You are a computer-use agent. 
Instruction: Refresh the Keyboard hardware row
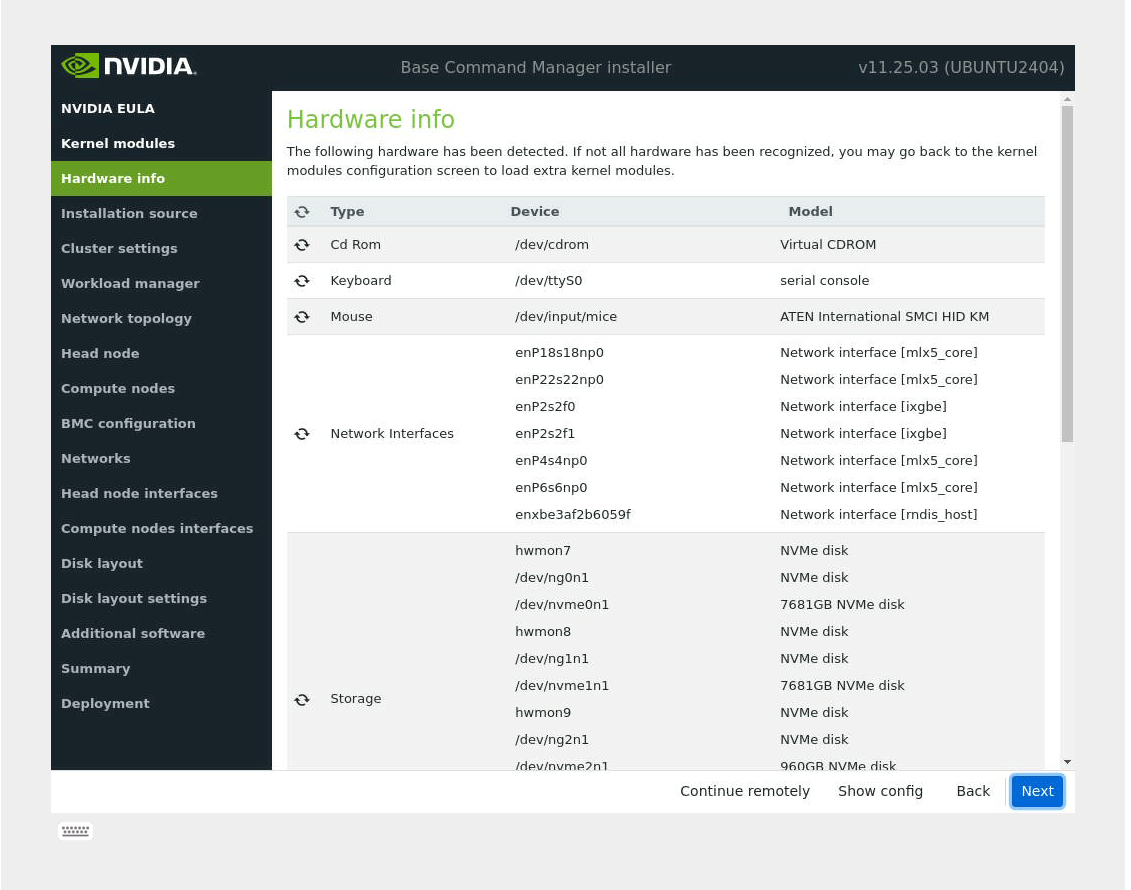click(302, 281)
